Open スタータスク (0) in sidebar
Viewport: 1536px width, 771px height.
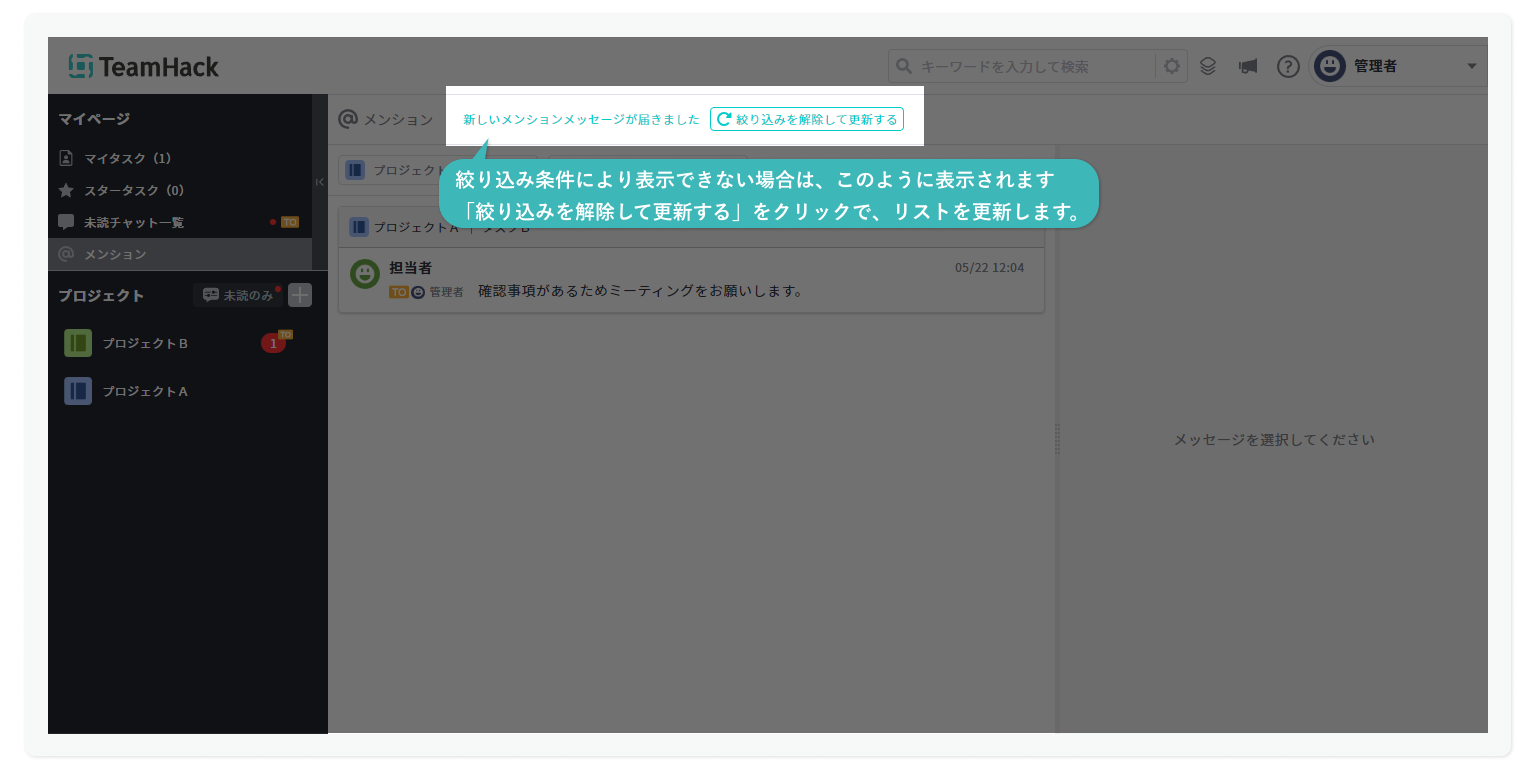133,190
